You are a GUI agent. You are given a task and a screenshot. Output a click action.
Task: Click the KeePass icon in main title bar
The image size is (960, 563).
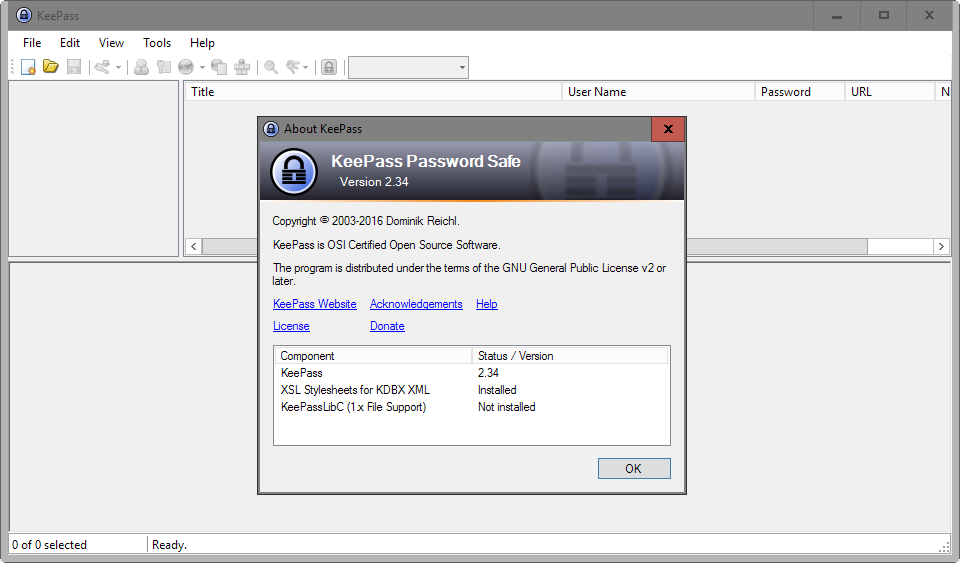(x=23, y=15)
